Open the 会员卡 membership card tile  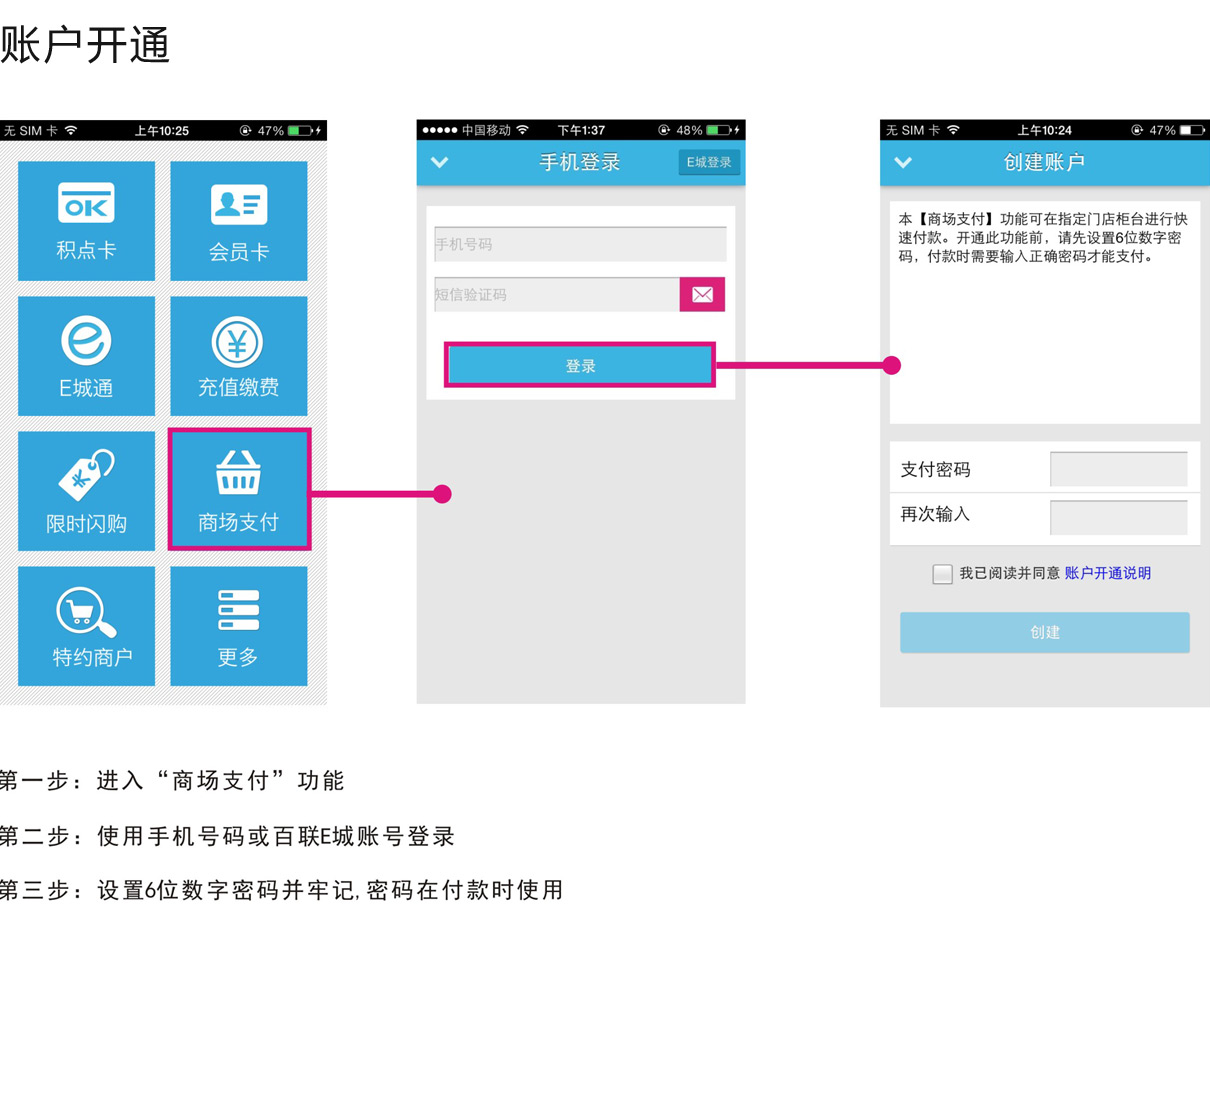[238, 221]
